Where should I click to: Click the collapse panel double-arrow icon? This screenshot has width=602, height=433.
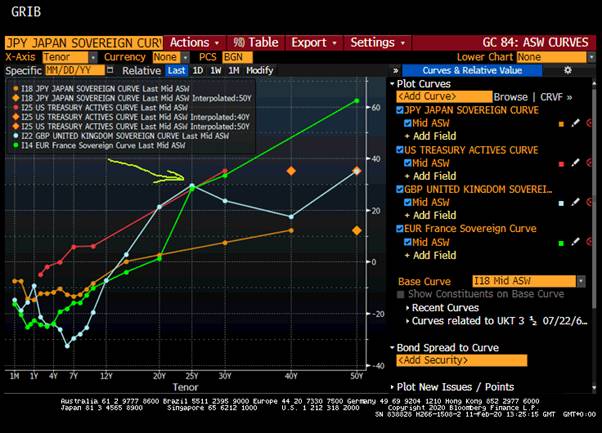(395, 71)
